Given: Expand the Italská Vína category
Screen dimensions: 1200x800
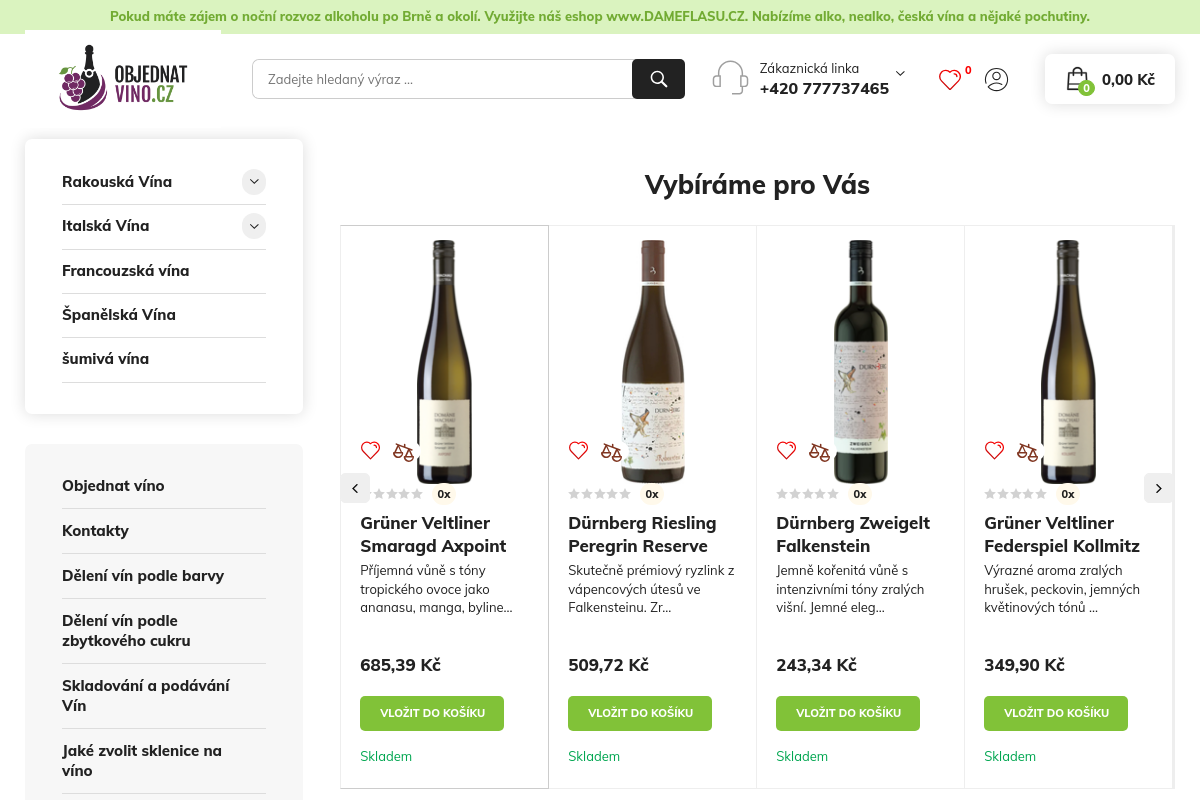Looking at the screenshot, I should 254,226.
